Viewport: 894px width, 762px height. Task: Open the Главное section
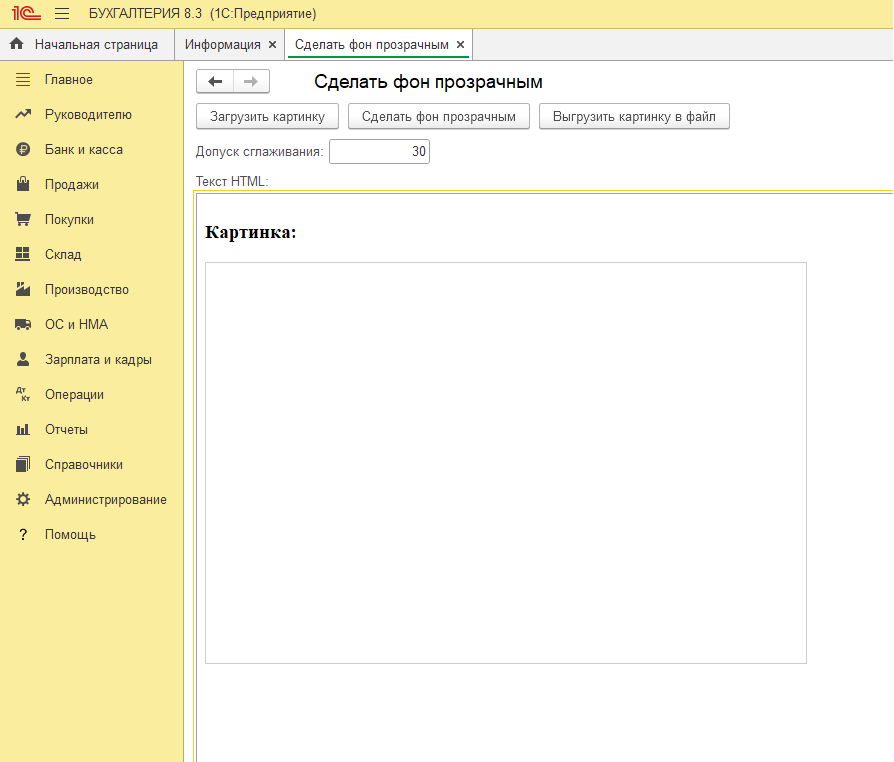69,79
